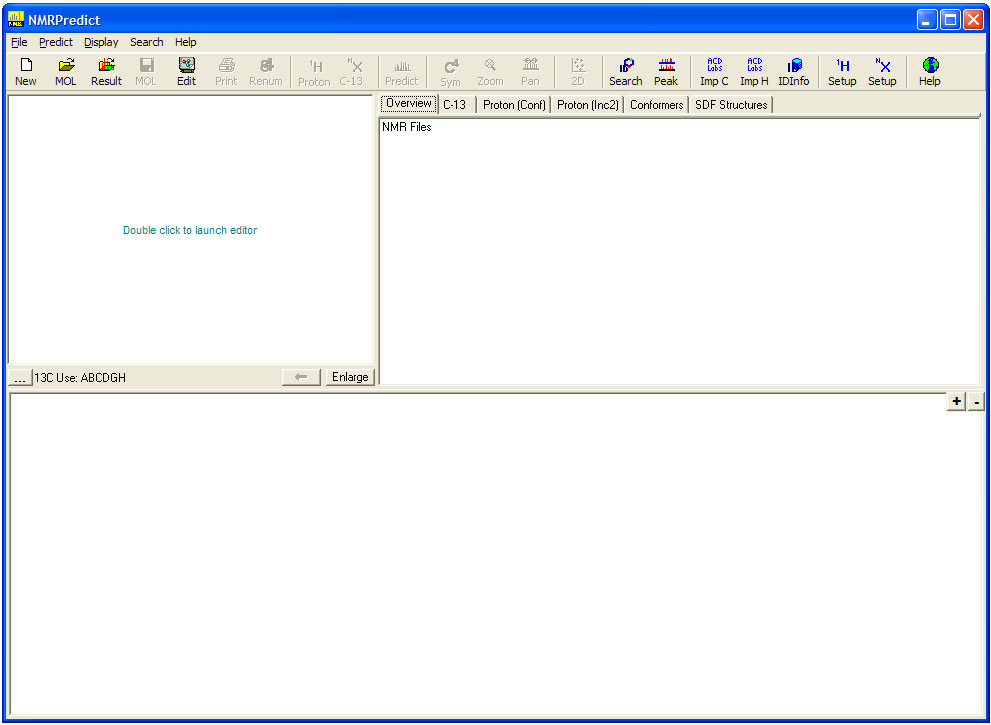Open the Display menu
Viewport: 991px width, 725px height.
(x=101, y=42)
